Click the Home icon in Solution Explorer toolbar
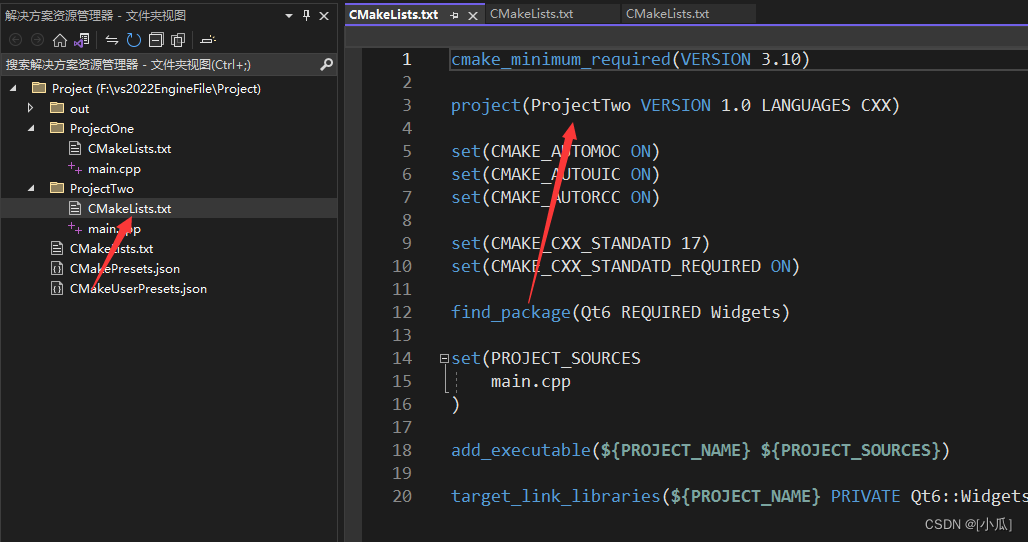Screen dimensions: 1028x542 60,40
